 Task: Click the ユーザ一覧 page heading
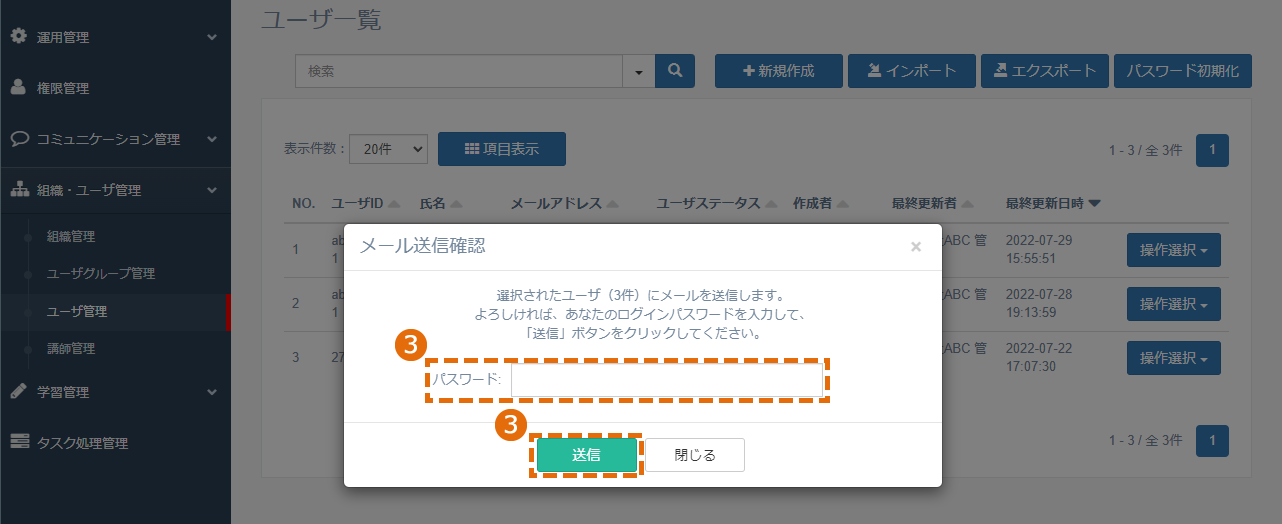coord(320,18)
